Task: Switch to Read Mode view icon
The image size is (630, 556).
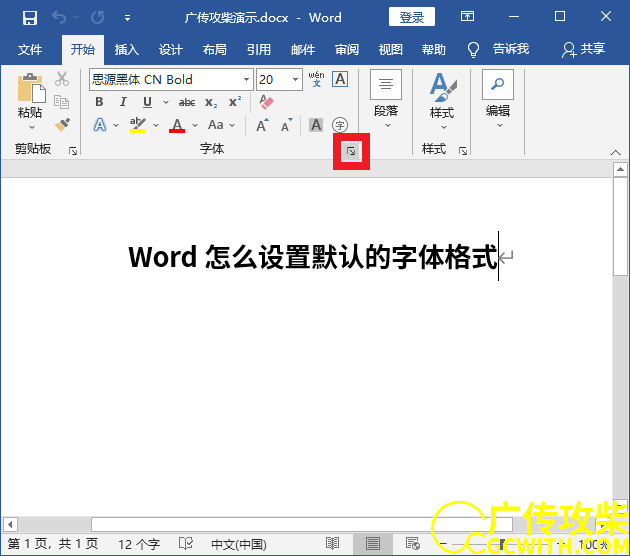Action: [332, 544]
